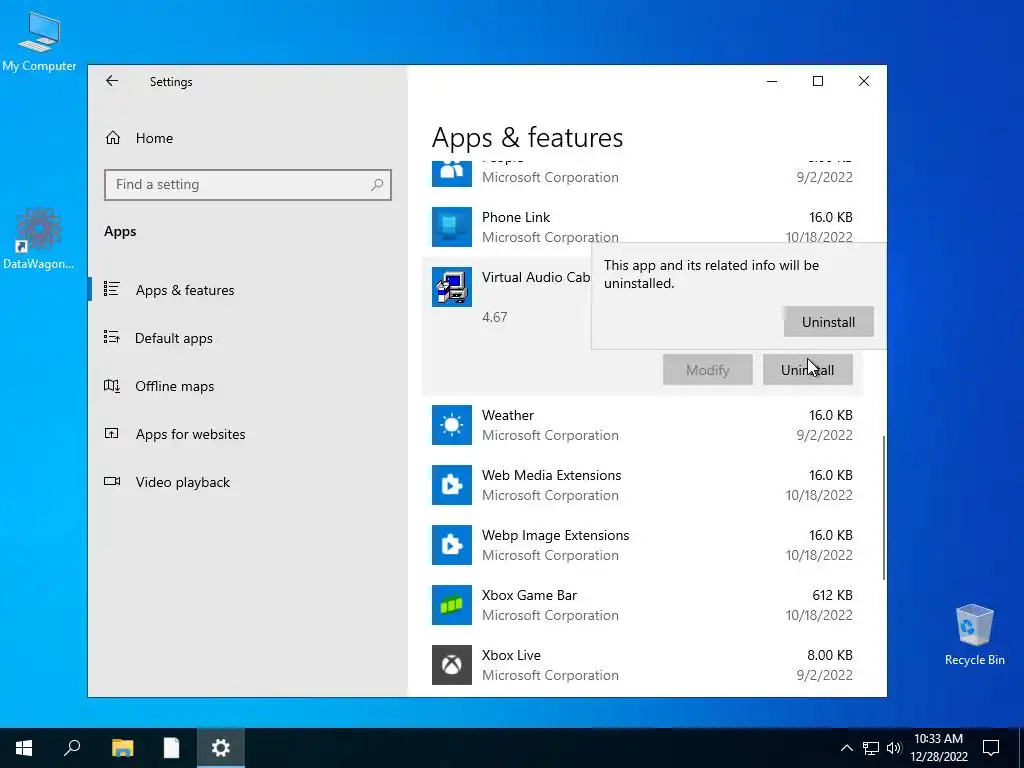Open Default apps page

[x=174, y=338]
